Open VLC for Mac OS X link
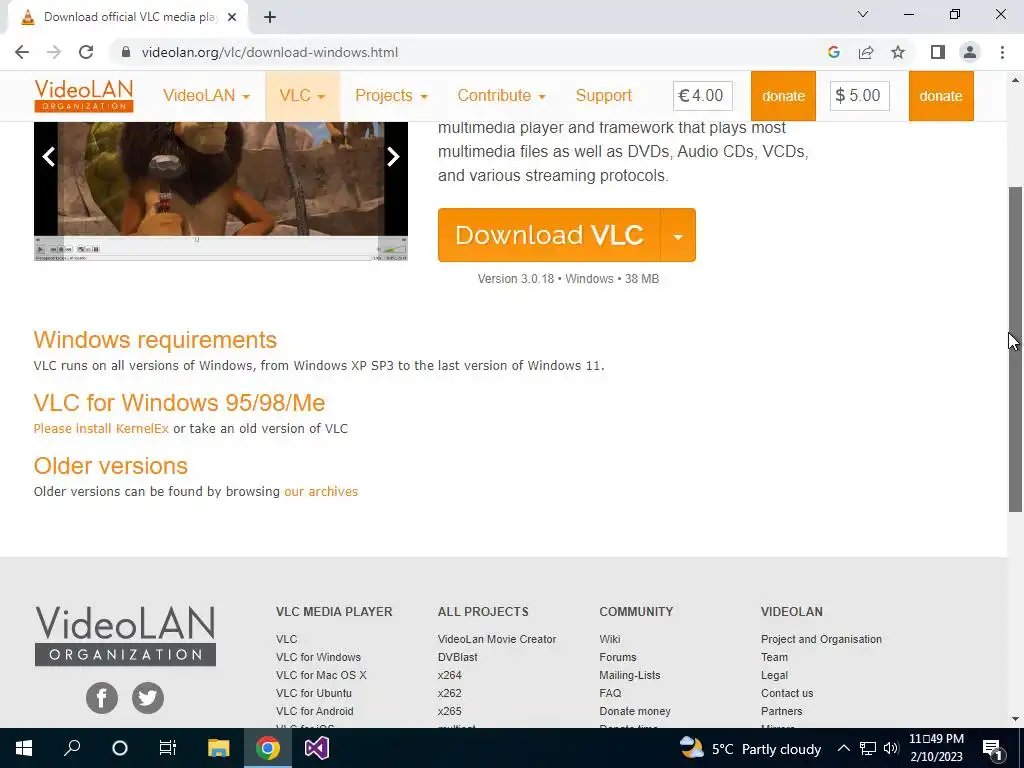This screenshot has height=768, width=1024. (x=321, y=675)
